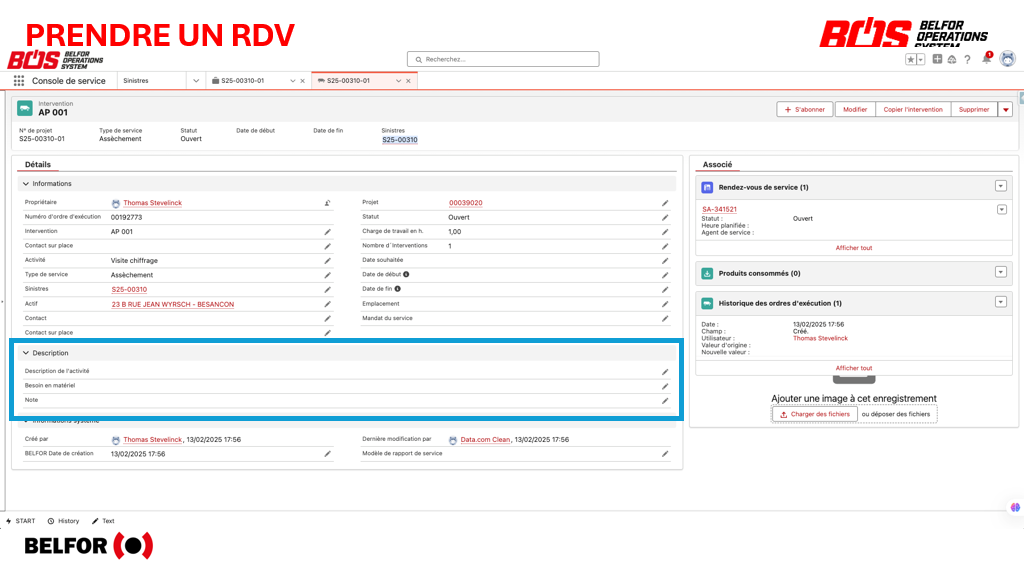Open the Sinistres navigation dropdown
Viewport: 1024px width, 576px height.
pos(196,81)
